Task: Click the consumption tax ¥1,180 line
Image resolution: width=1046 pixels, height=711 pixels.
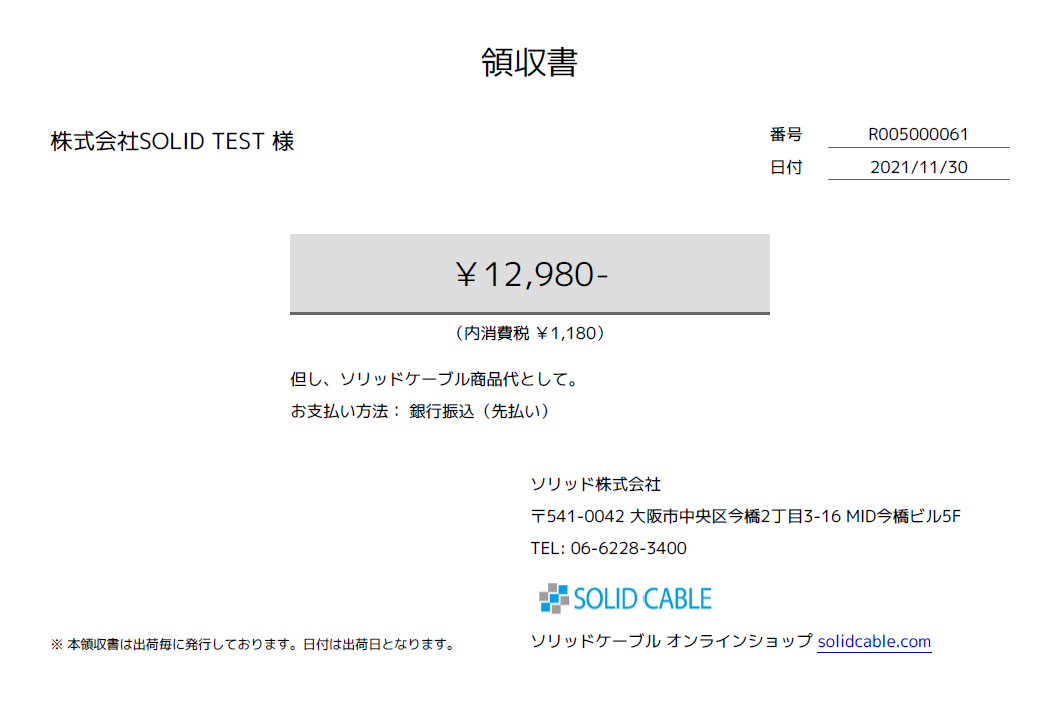Action: [x=530, y=333]
